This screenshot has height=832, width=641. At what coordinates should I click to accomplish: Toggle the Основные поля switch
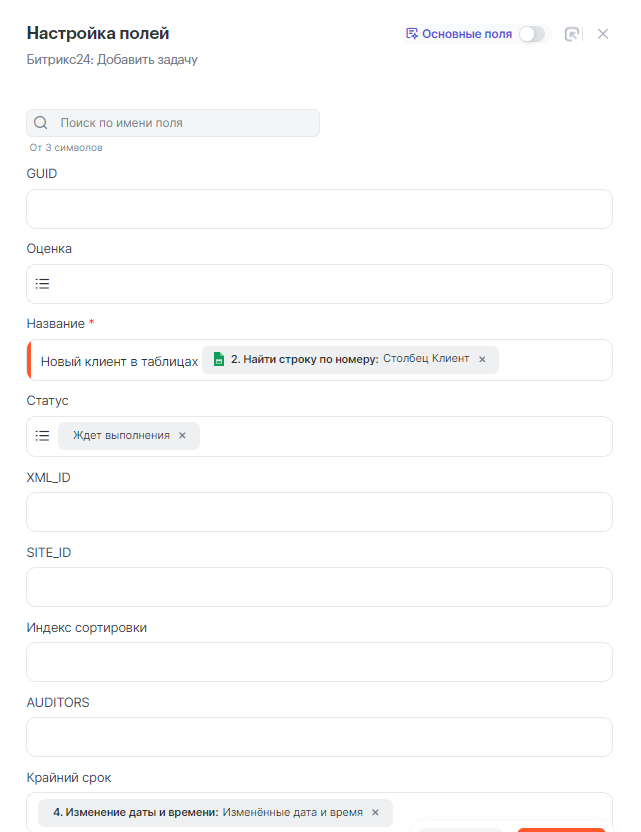point(532,34)
